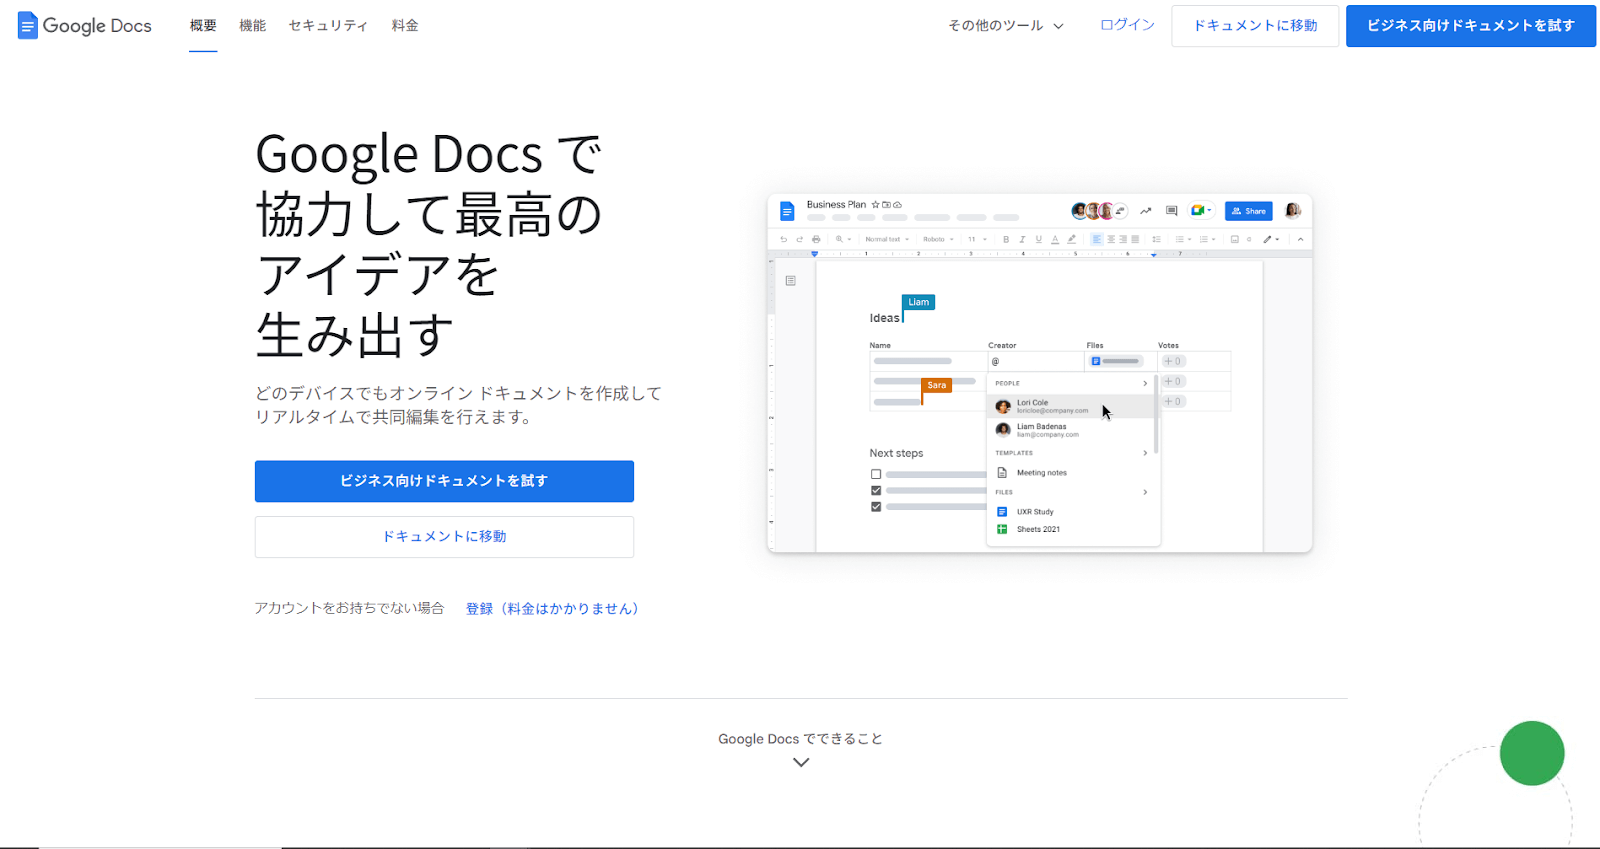The height and width of the screenshot is (849, 1600).
Task: Click the Docs file icon beside Business Plan
Action: (787, 211)
